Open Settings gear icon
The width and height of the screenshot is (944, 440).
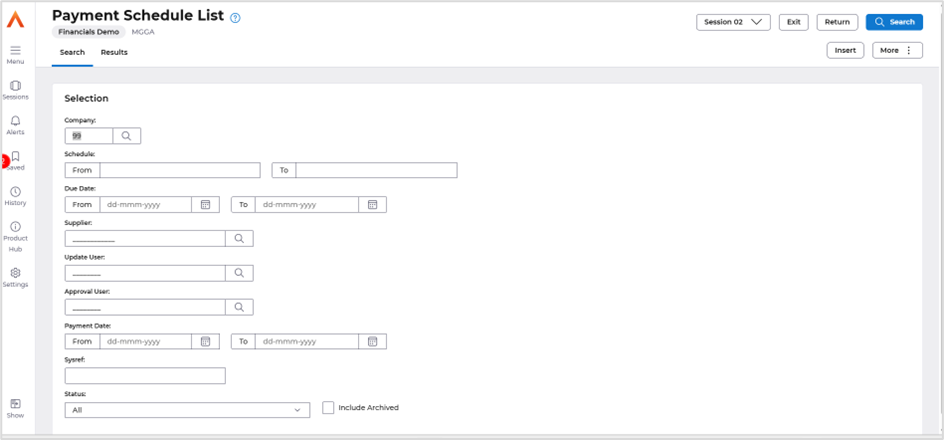[x=15, y=273]
